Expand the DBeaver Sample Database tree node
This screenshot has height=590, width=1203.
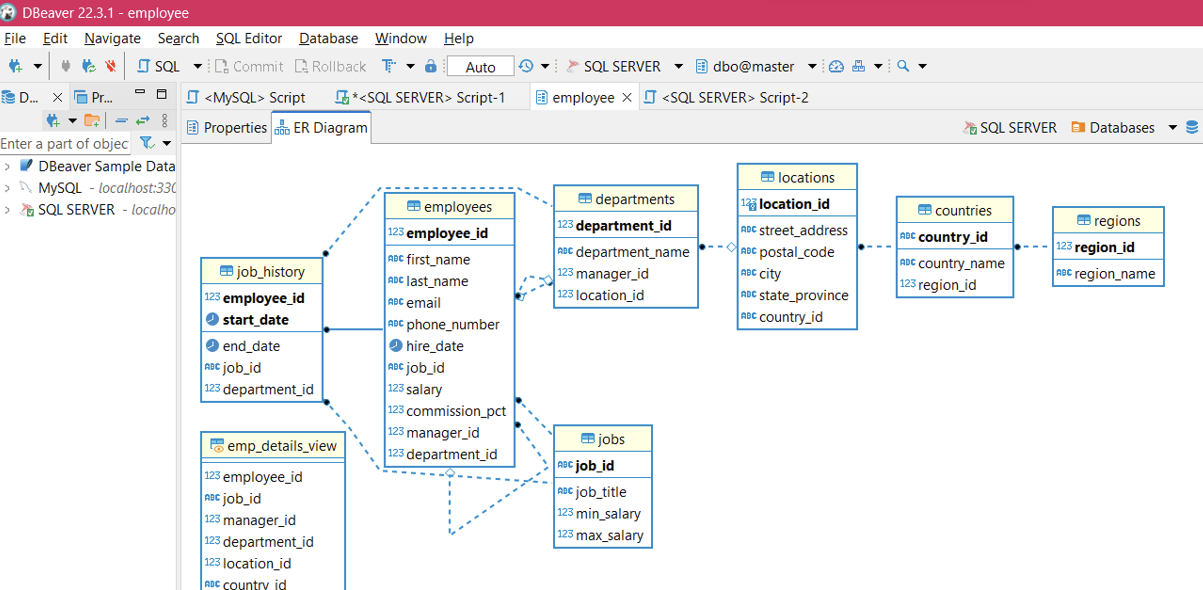(8, 166)
